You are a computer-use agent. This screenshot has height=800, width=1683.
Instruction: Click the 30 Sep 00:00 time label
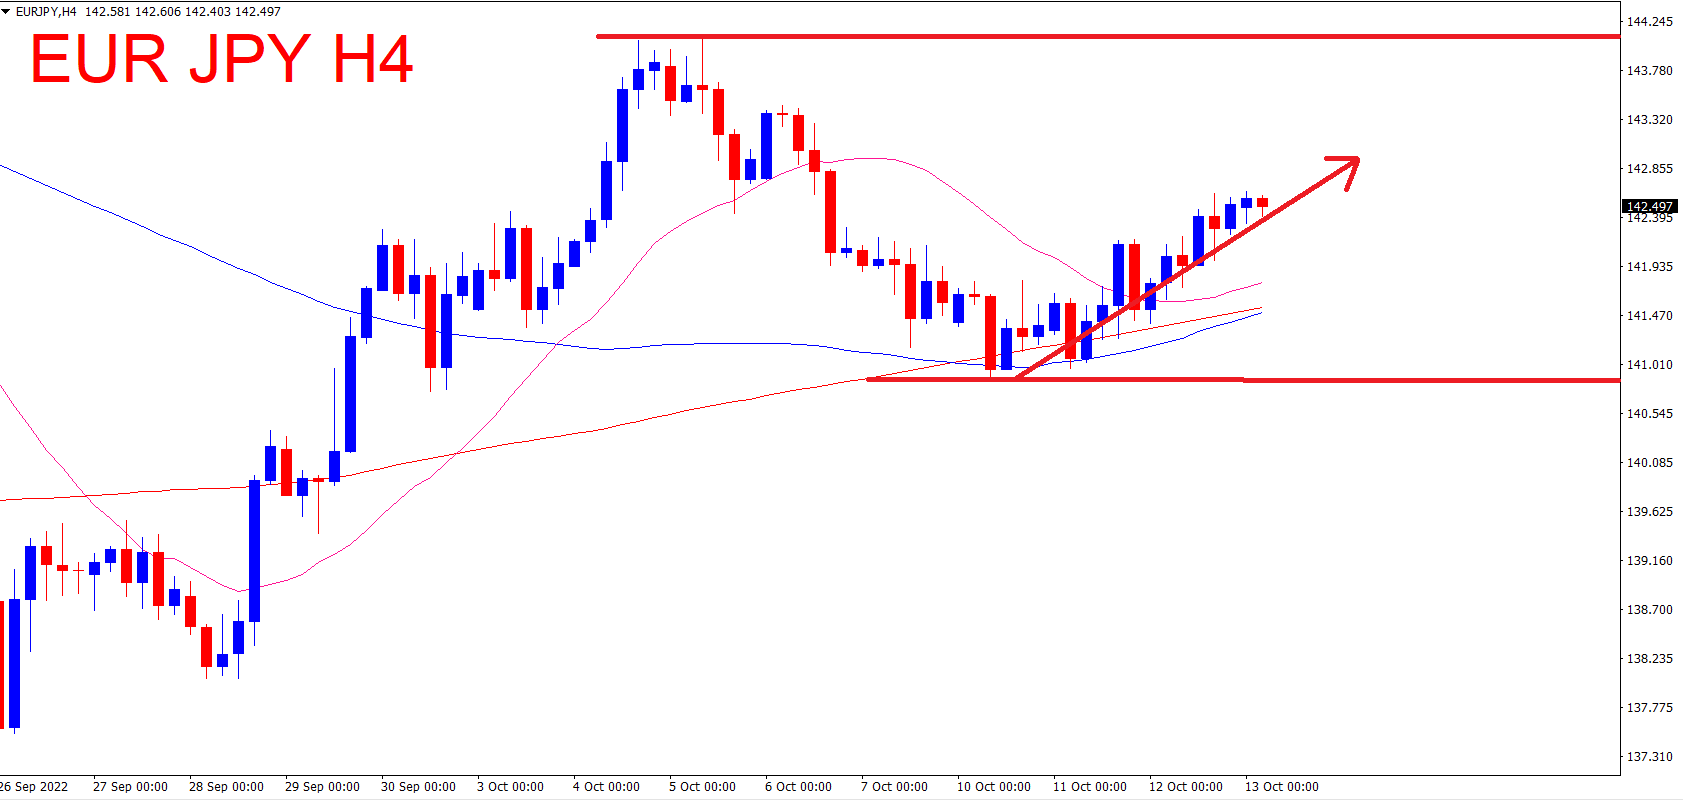pos(418,787)
